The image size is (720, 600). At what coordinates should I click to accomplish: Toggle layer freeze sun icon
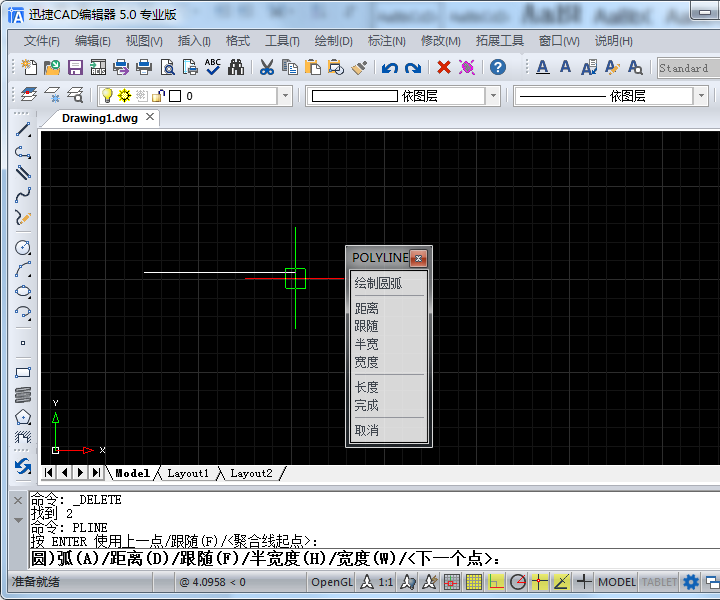coord(124,95)
